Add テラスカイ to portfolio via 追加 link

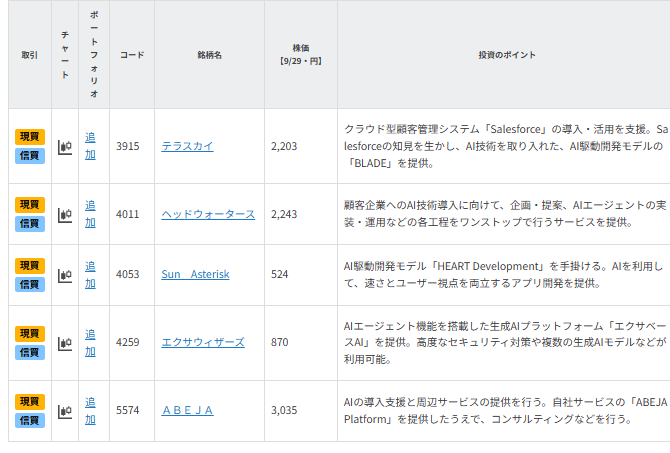coord(90,146)
